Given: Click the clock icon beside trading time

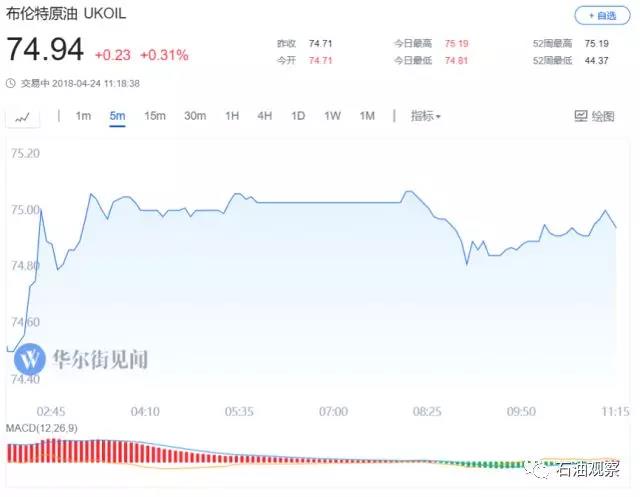Looking at the screenshot, I should (x=11, y=83).
